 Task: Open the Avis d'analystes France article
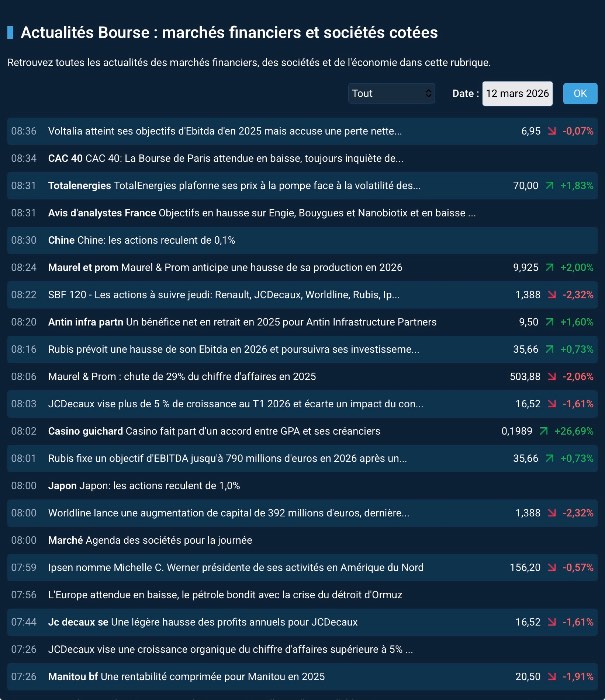pyautogui.click(x=262, y=213)
